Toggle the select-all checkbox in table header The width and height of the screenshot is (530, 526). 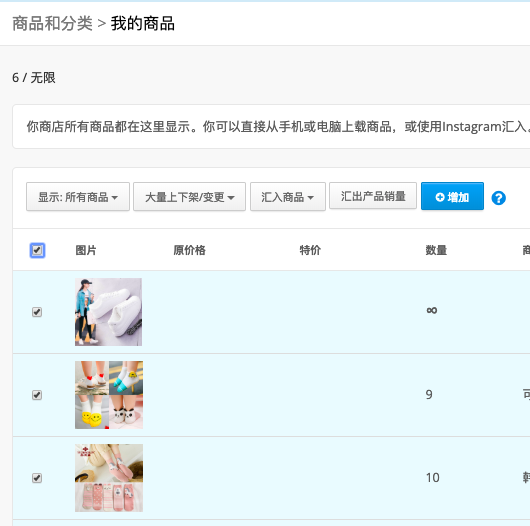click(37, 250)
